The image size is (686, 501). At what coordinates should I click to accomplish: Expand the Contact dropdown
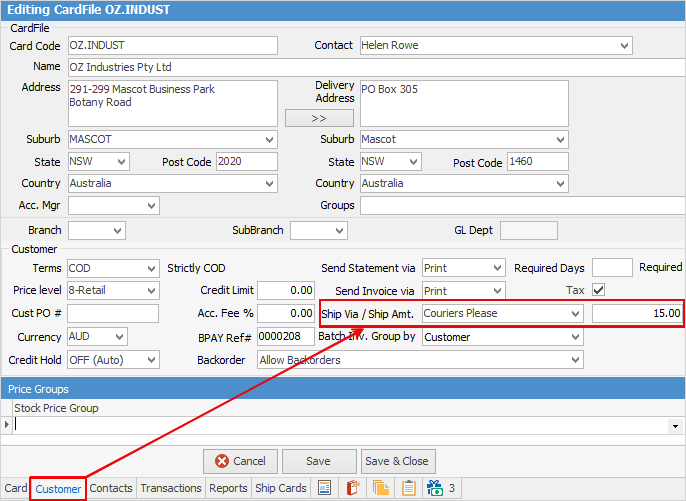point(624,46)
